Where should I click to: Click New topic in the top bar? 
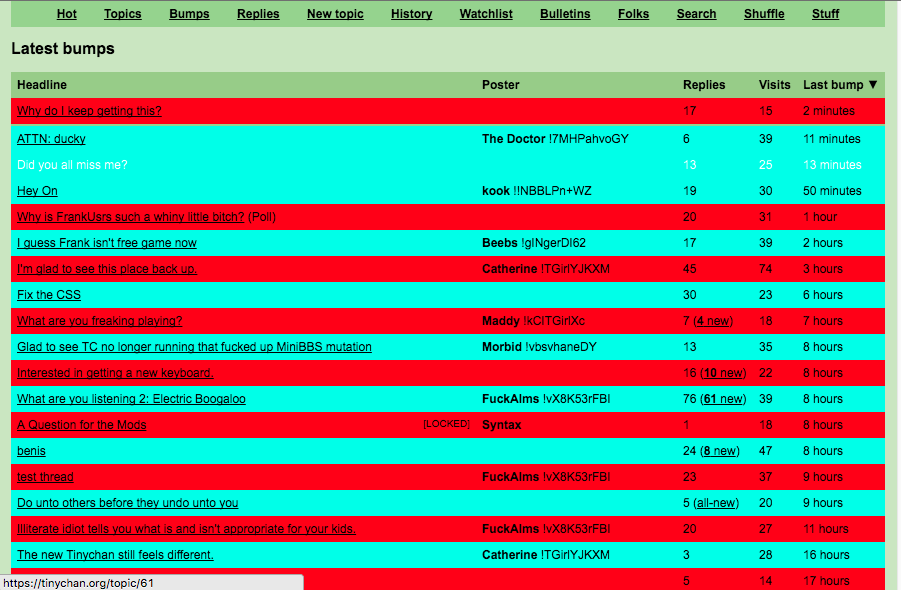coord(335,14)
